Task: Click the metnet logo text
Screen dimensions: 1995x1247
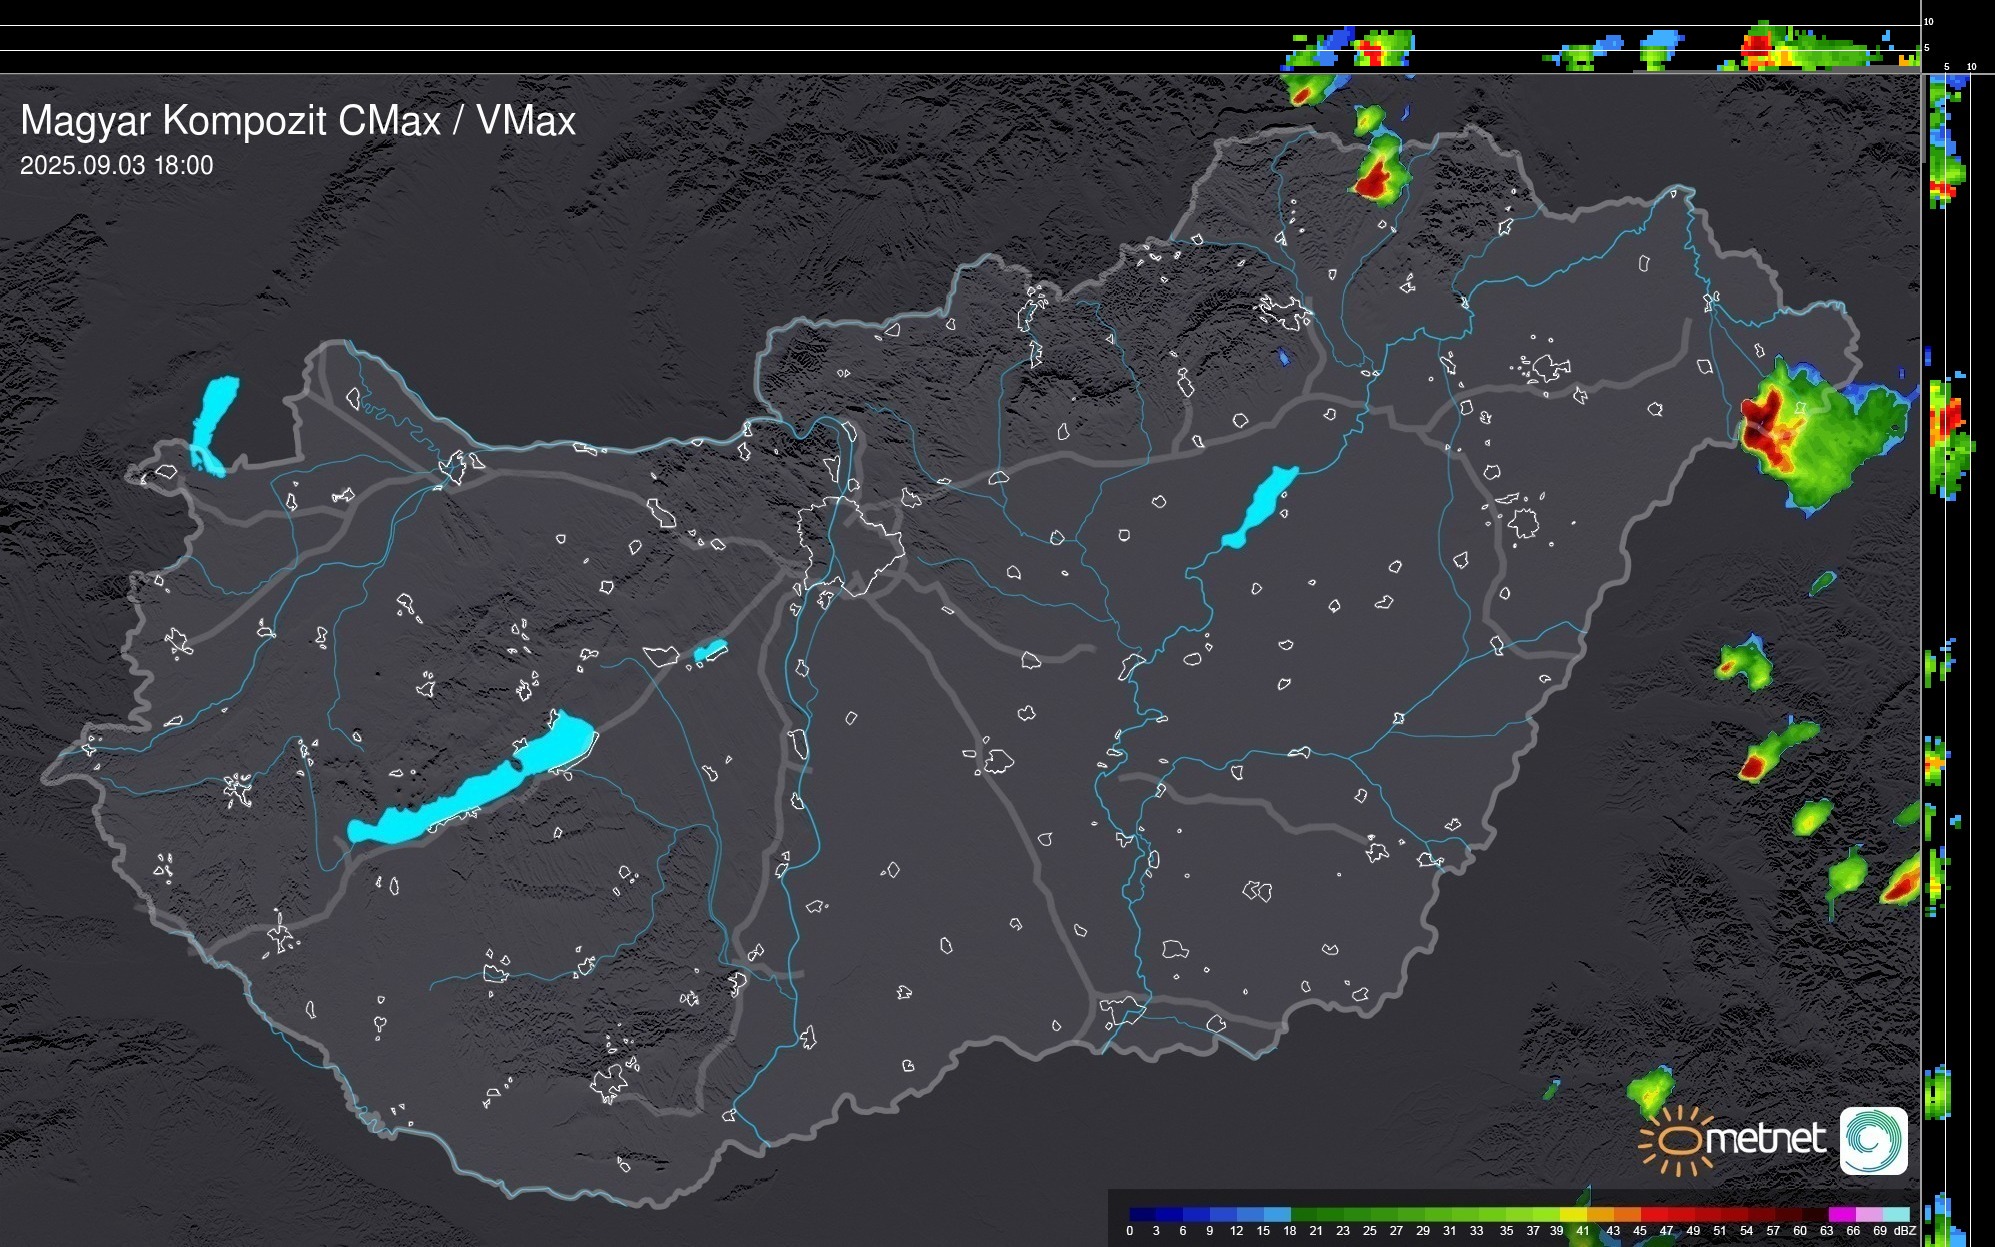Action: 1765,1139
